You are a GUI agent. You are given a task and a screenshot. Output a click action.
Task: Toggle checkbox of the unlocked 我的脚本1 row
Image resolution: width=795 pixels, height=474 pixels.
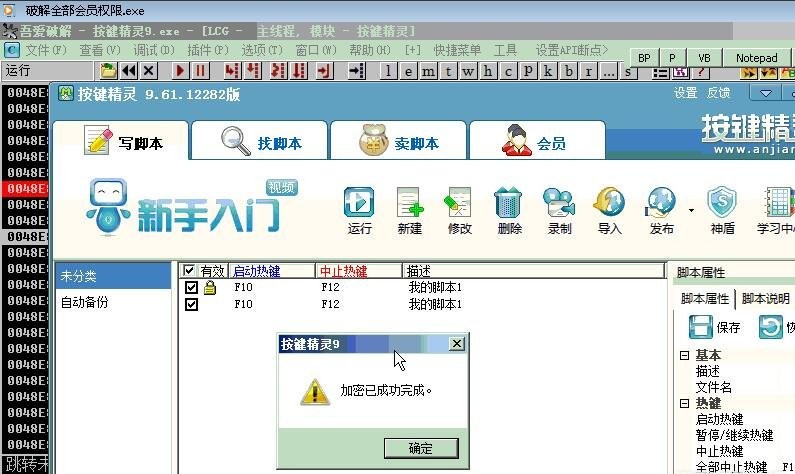(x=191, y=304)
